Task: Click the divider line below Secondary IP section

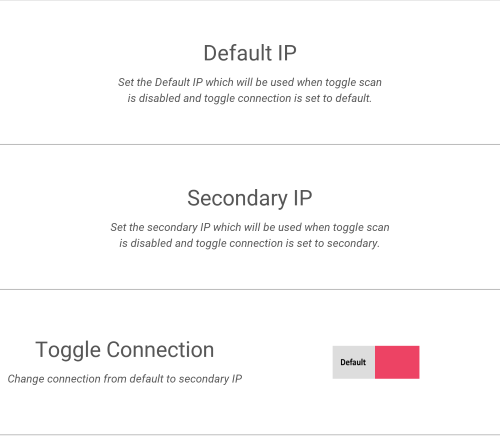Action: coord(250,290)
